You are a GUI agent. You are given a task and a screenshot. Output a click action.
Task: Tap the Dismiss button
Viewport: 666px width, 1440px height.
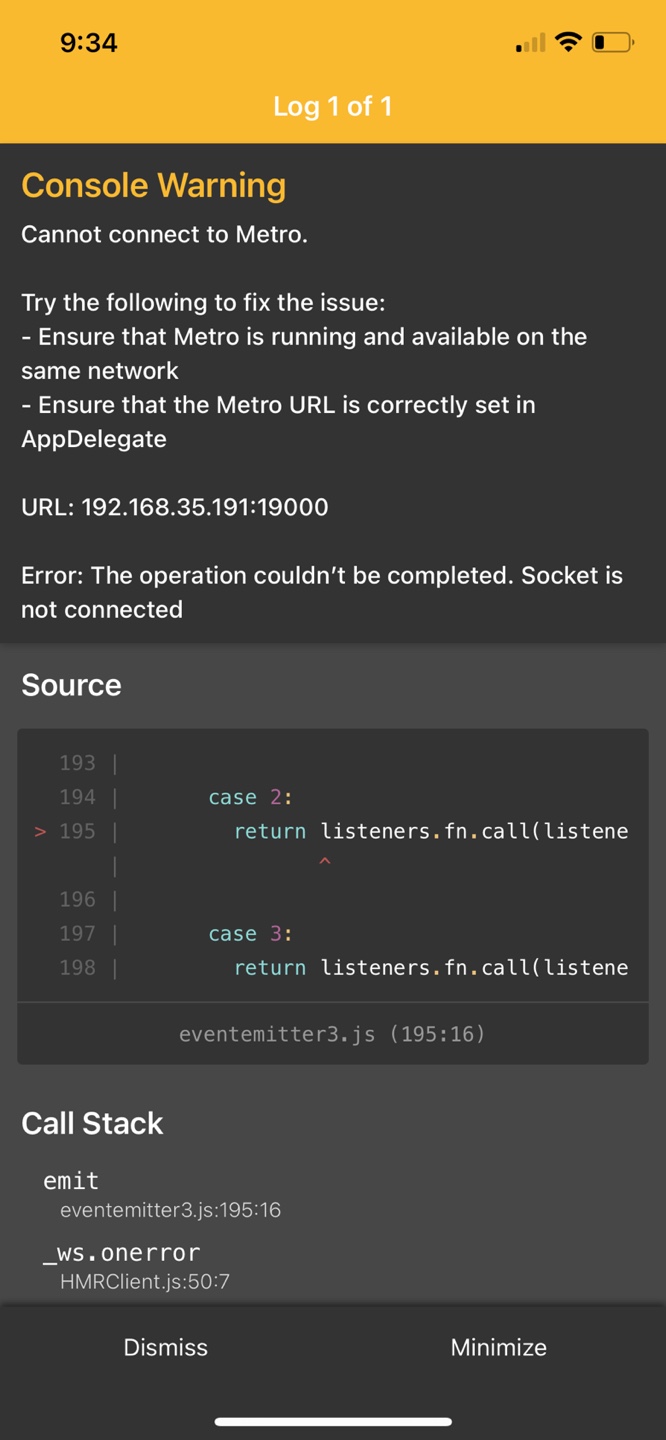point(166,1347)
